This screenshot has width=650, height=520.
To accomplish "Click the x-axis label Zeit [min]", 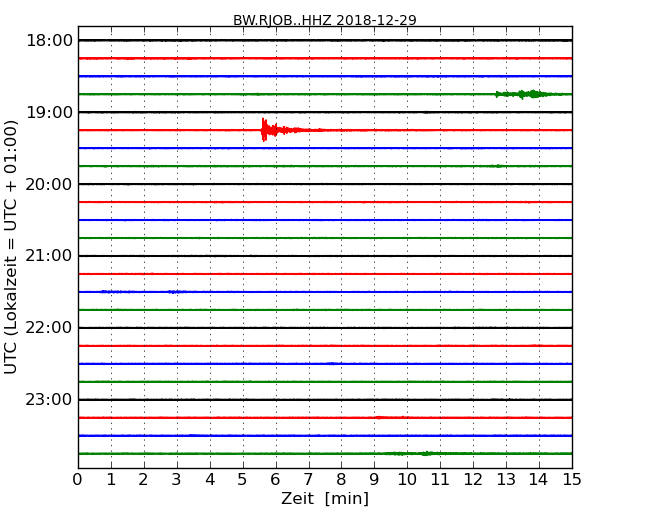I will pyautogui.click(x=325, y=498).
